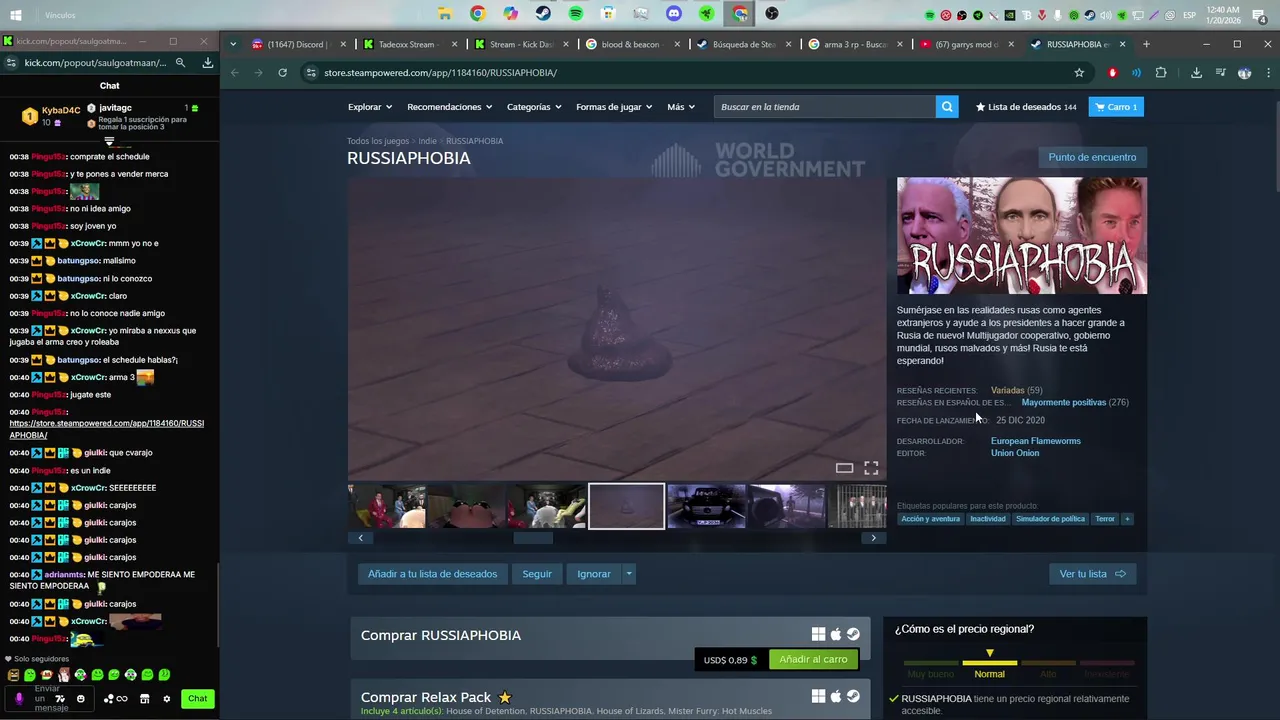Click the Terror tag
The height and width of the screenshot is (720, 1280).
pyautogui.click(x=1105, y=519)
